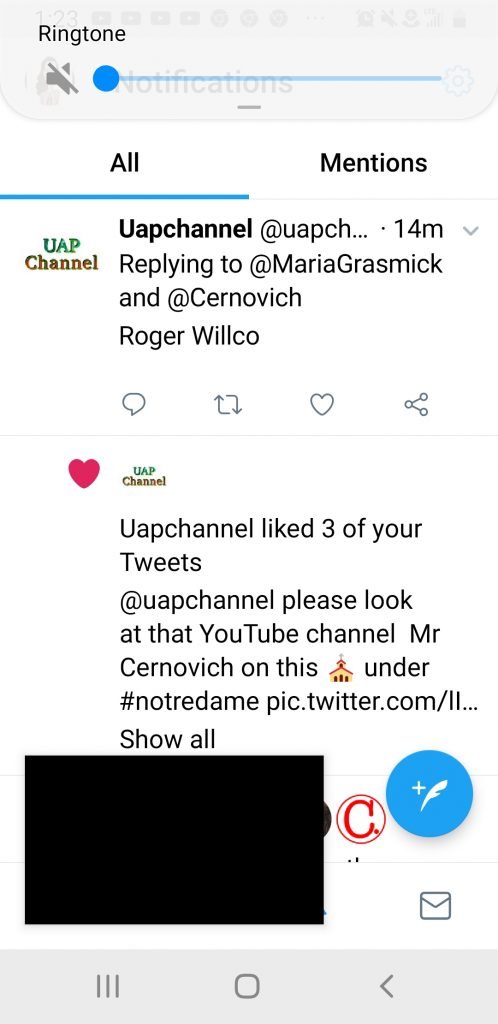Tap the Android home navigation button

coord(247,986)
